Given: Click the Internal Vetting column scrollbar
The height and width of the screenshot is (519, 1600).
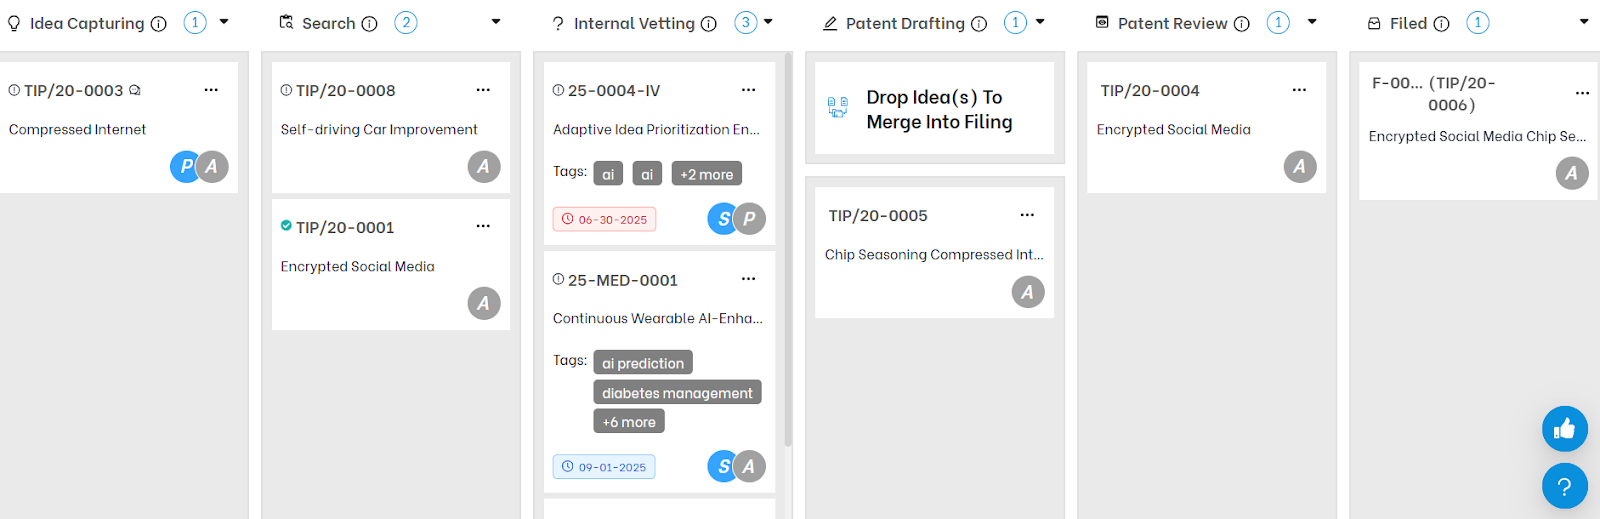Looking at the screenshot, I should pyautogui.click(x=788, y=250).
